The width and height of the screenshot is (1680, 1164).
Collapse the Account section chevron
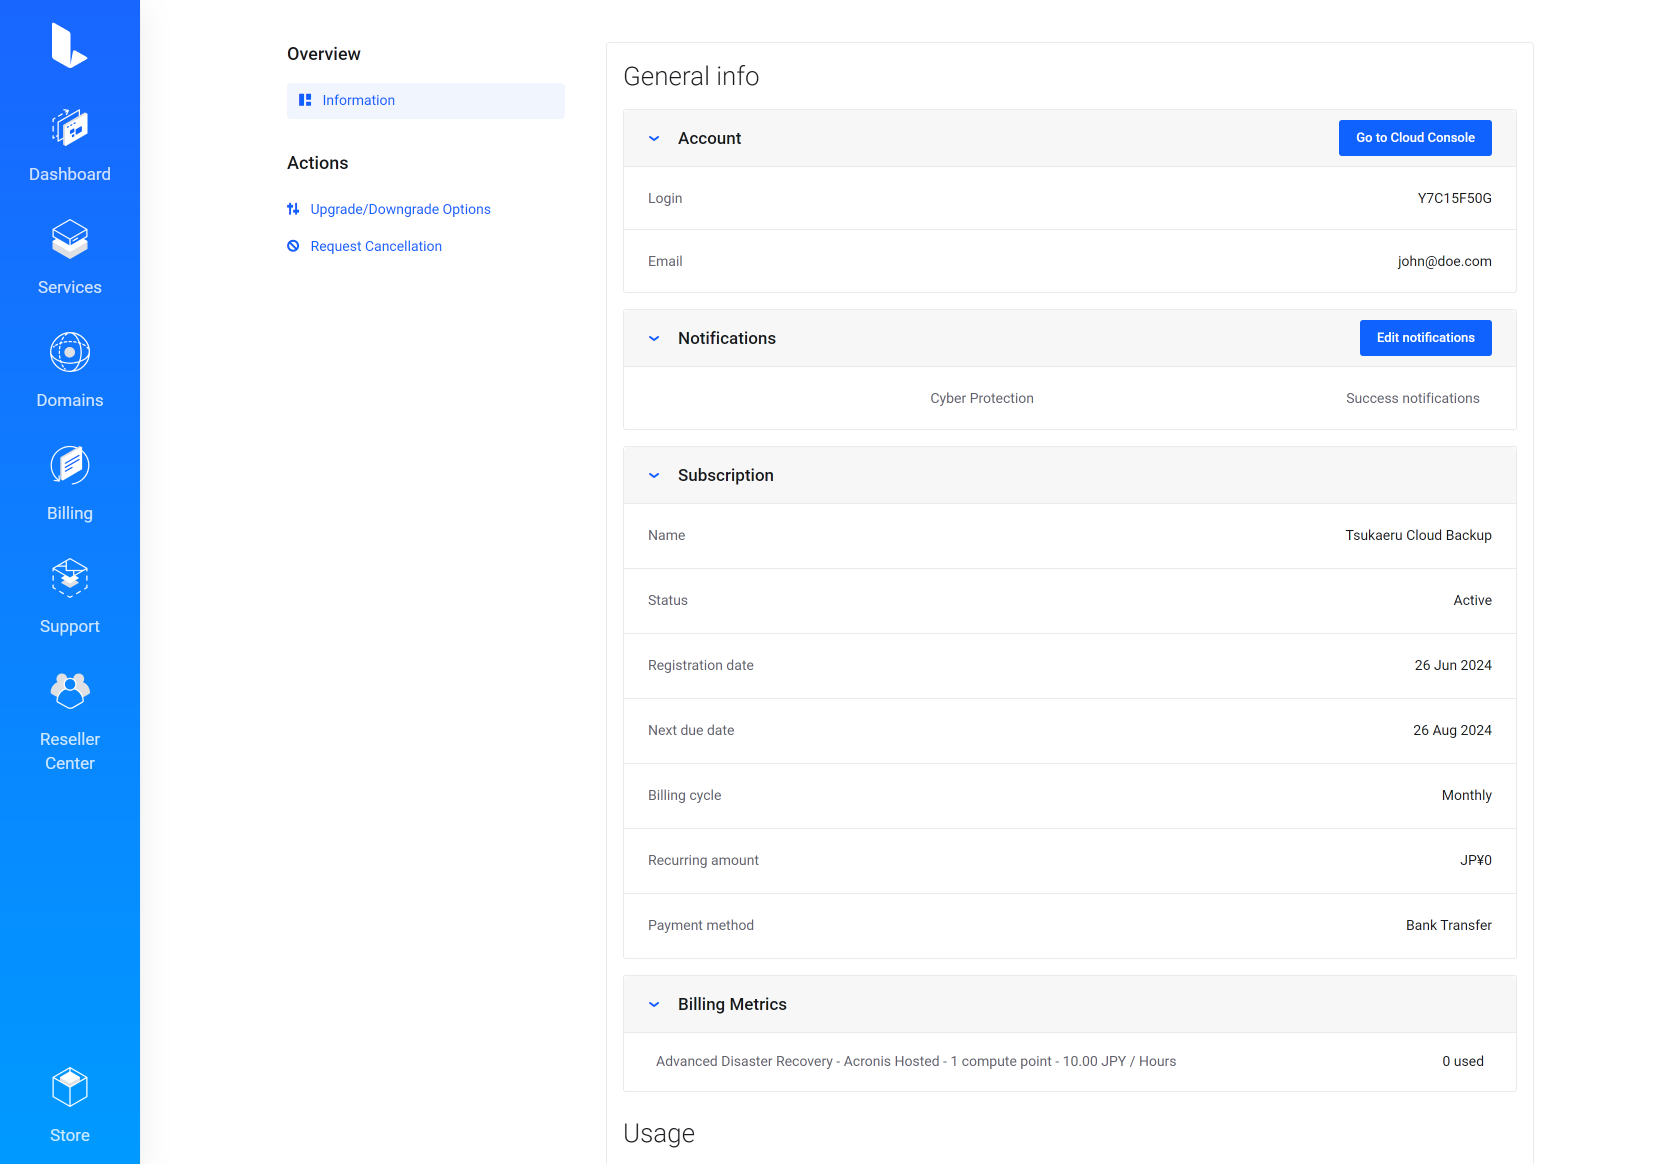click(654, 138)
